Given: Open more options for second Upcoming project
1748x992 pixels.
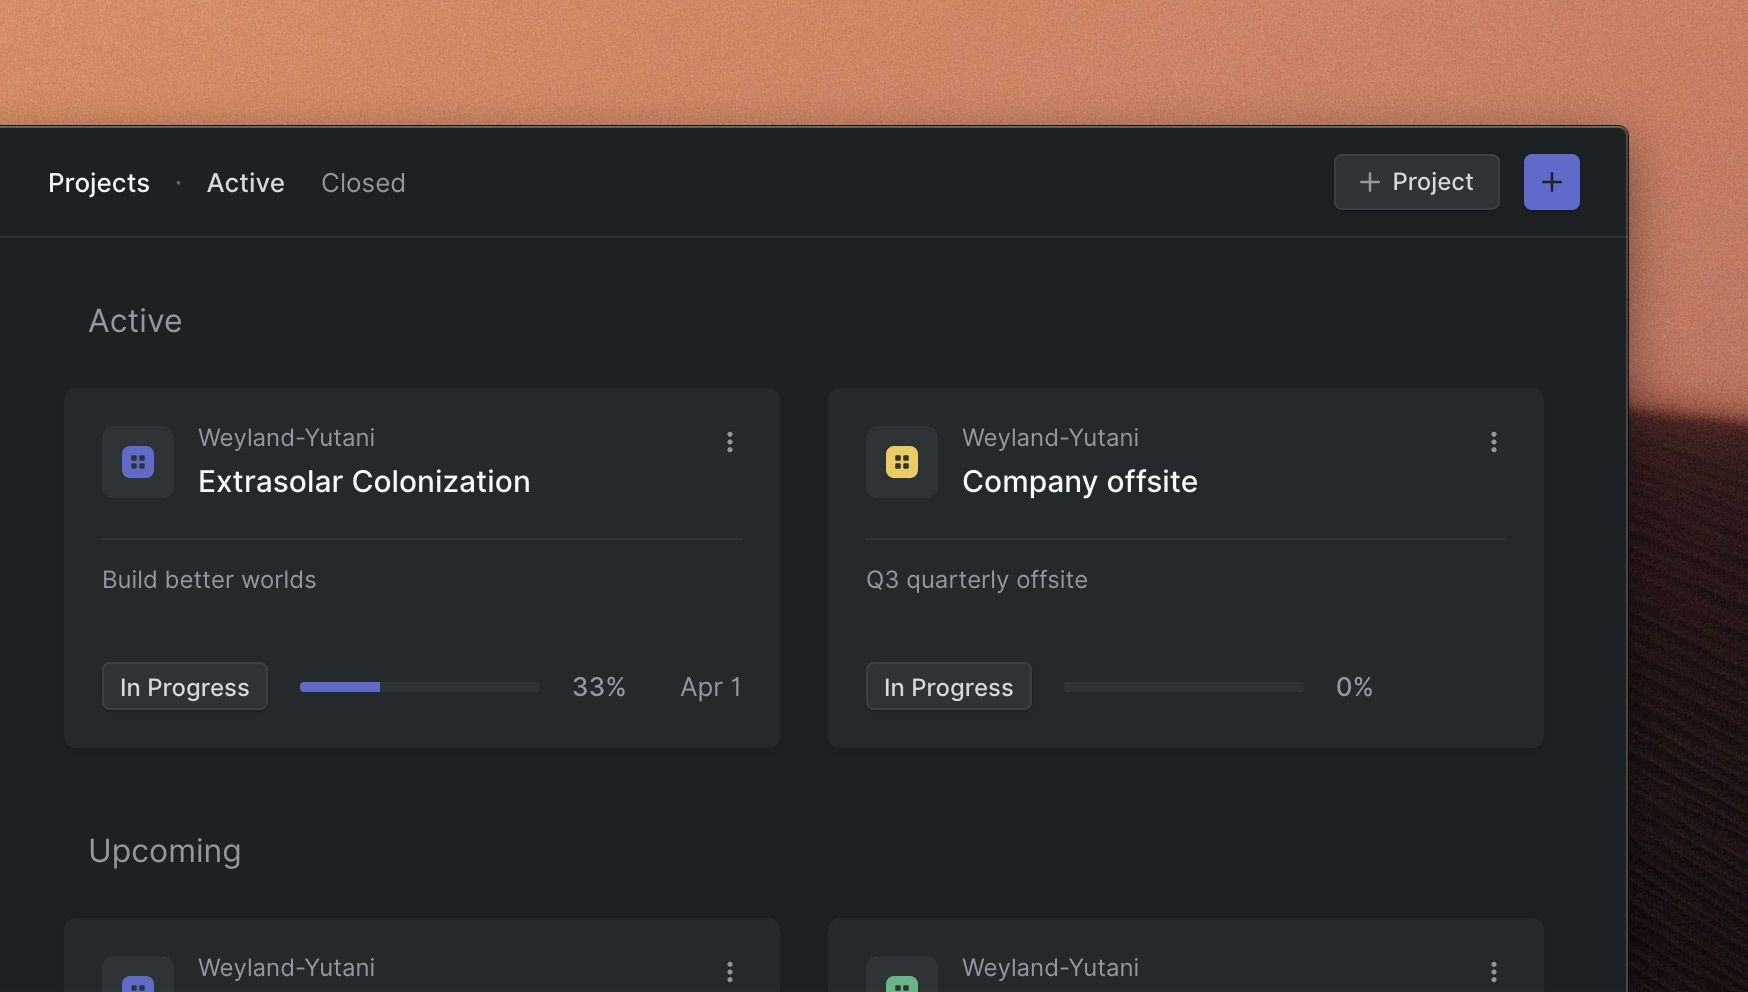Looking at the screenshot, I should pyautogui.click(x=1494, y=972).
